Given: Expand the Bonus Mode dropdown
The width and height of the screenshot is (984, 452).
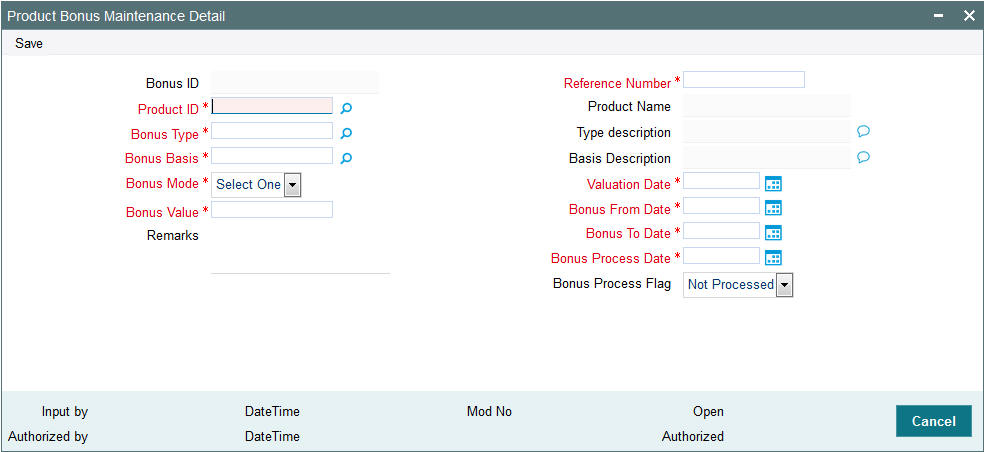Looking at the screenshot, I should [x=292, y=185].
